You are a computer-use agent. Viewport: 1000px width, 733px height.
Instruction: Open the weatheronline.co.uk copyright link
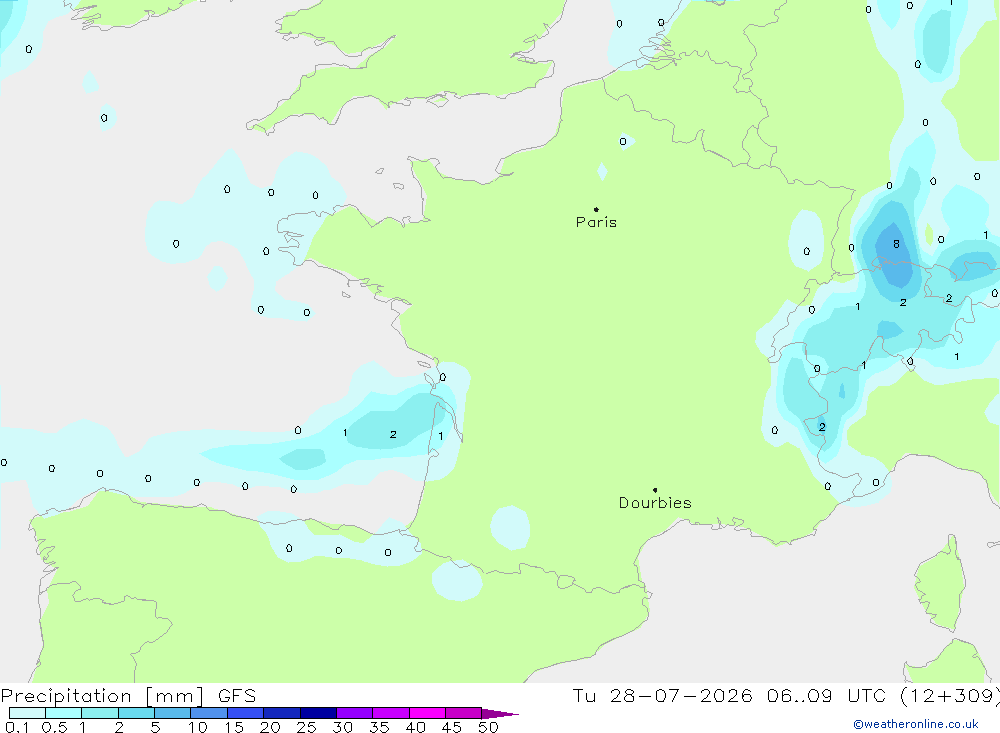pyautogui.click(x=916, y=724)
